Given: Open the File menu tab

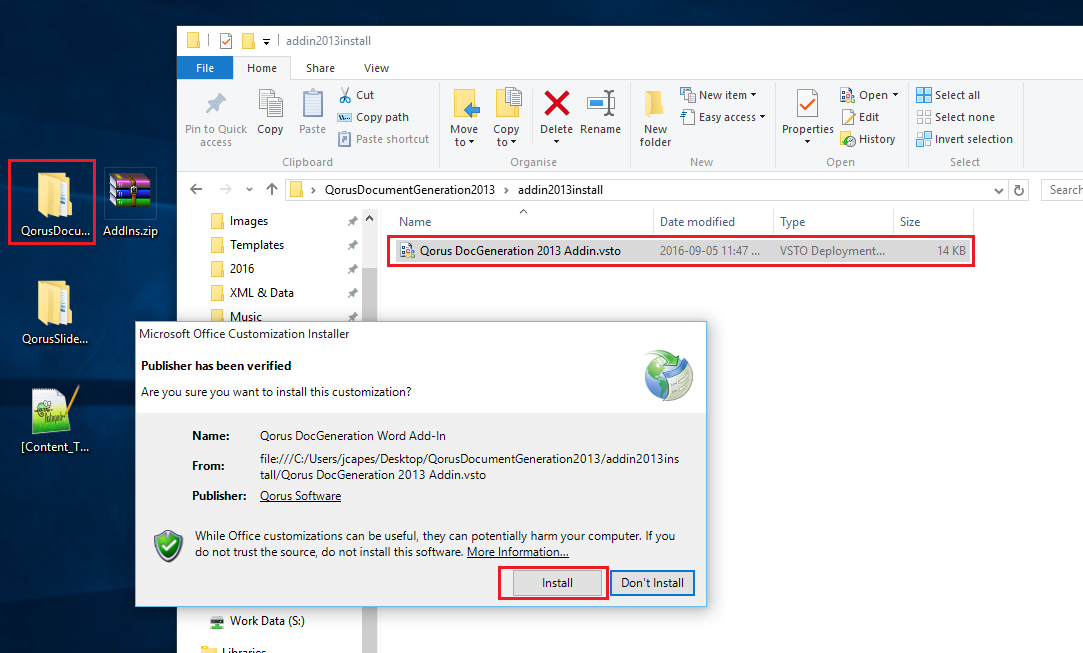Looking at the screenshot, I should click(205, 68).
